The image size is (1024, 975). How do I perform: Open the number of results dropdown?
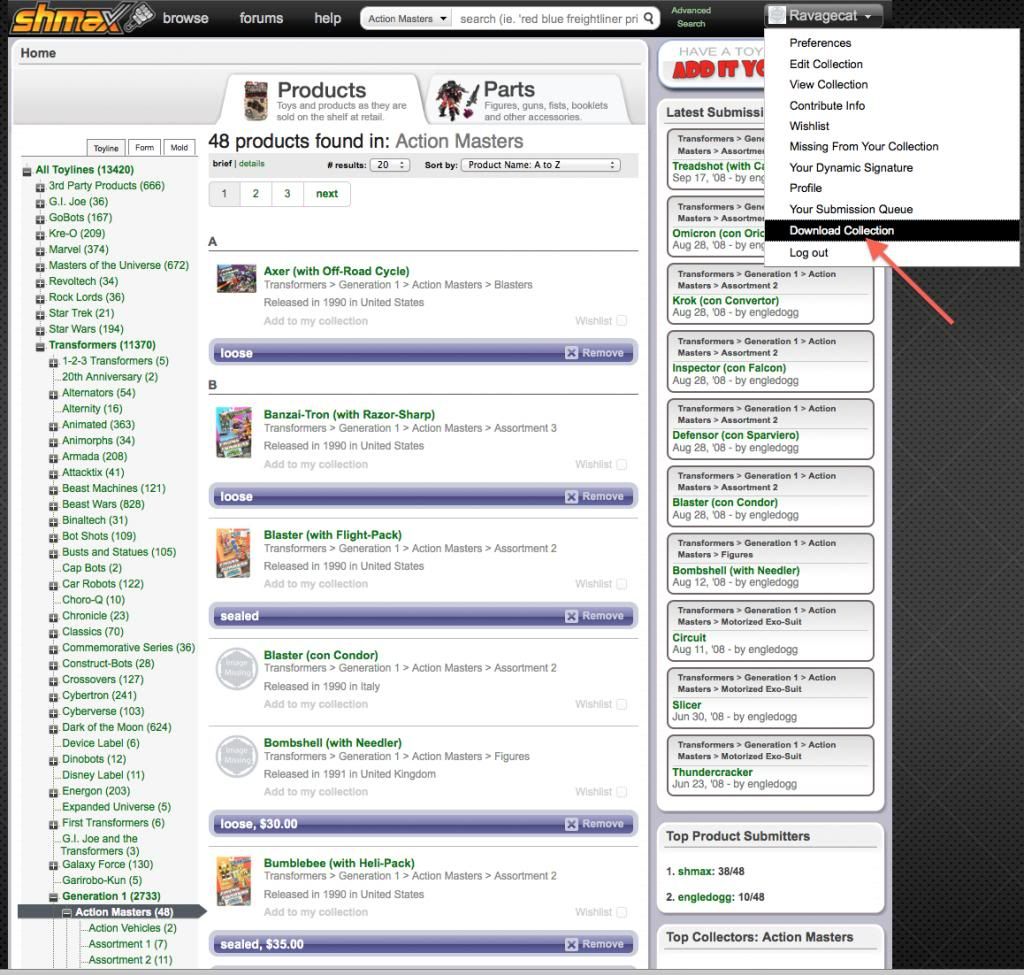click(390, 165)
